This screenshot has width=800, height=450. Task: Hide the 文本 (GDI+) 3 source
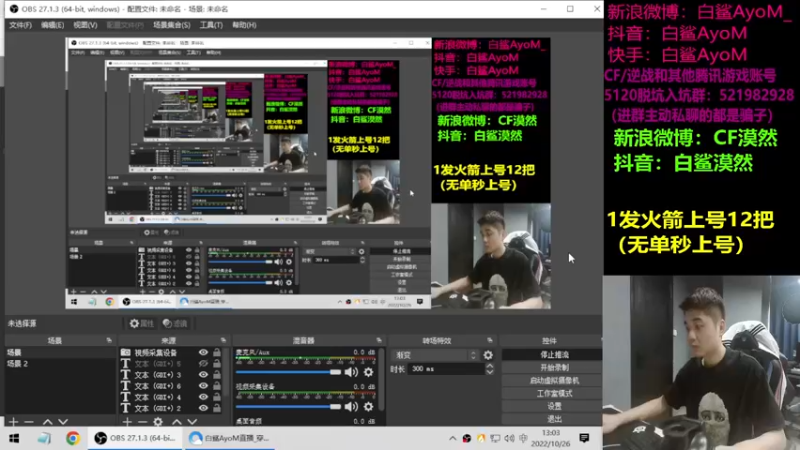[204, 375]
